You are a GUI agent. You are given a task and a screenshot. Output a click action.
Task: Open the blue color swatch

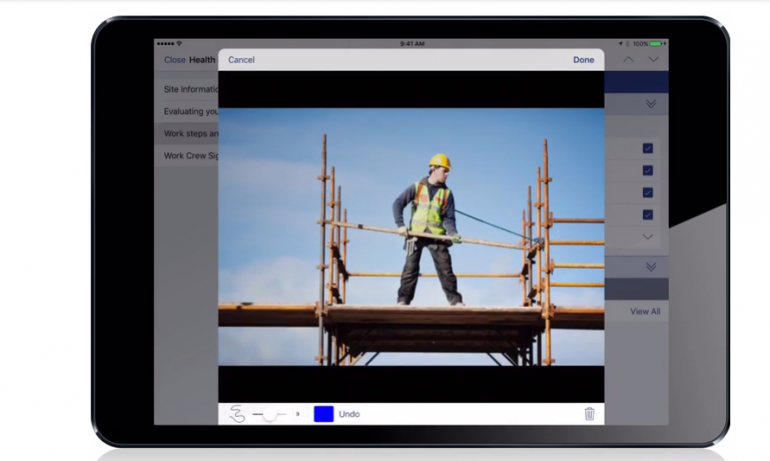pos(323,414)
